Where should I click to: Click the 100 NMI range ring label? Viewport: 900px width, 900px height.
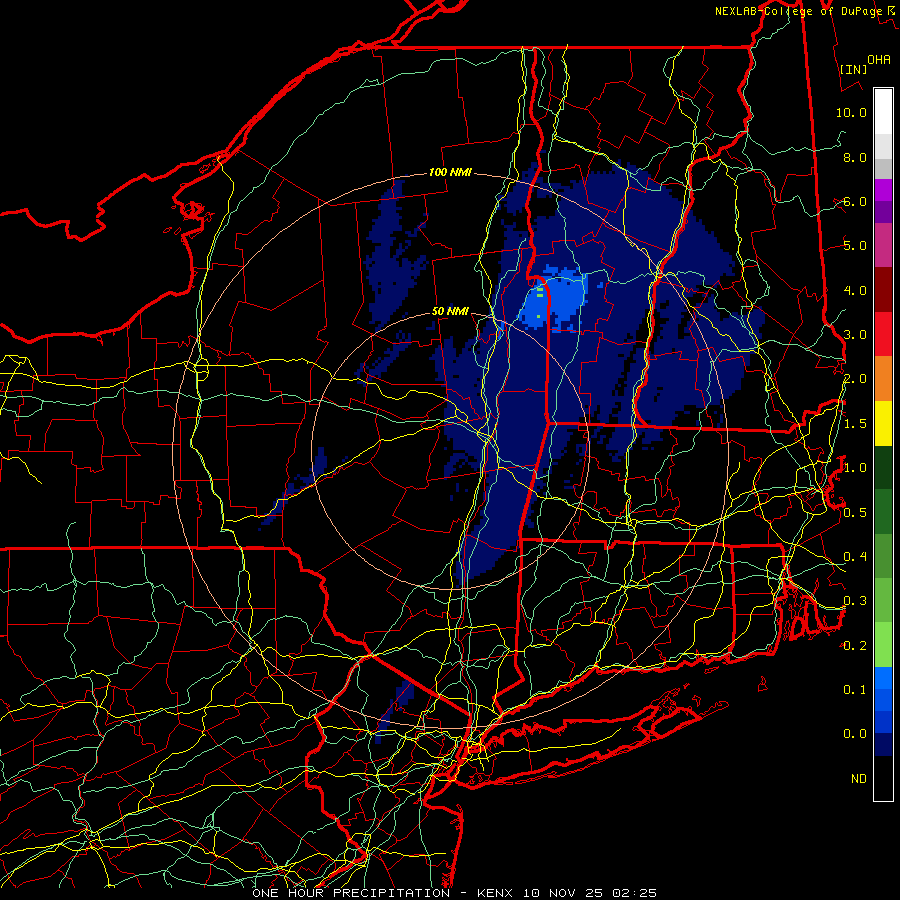tap(450, 172)
